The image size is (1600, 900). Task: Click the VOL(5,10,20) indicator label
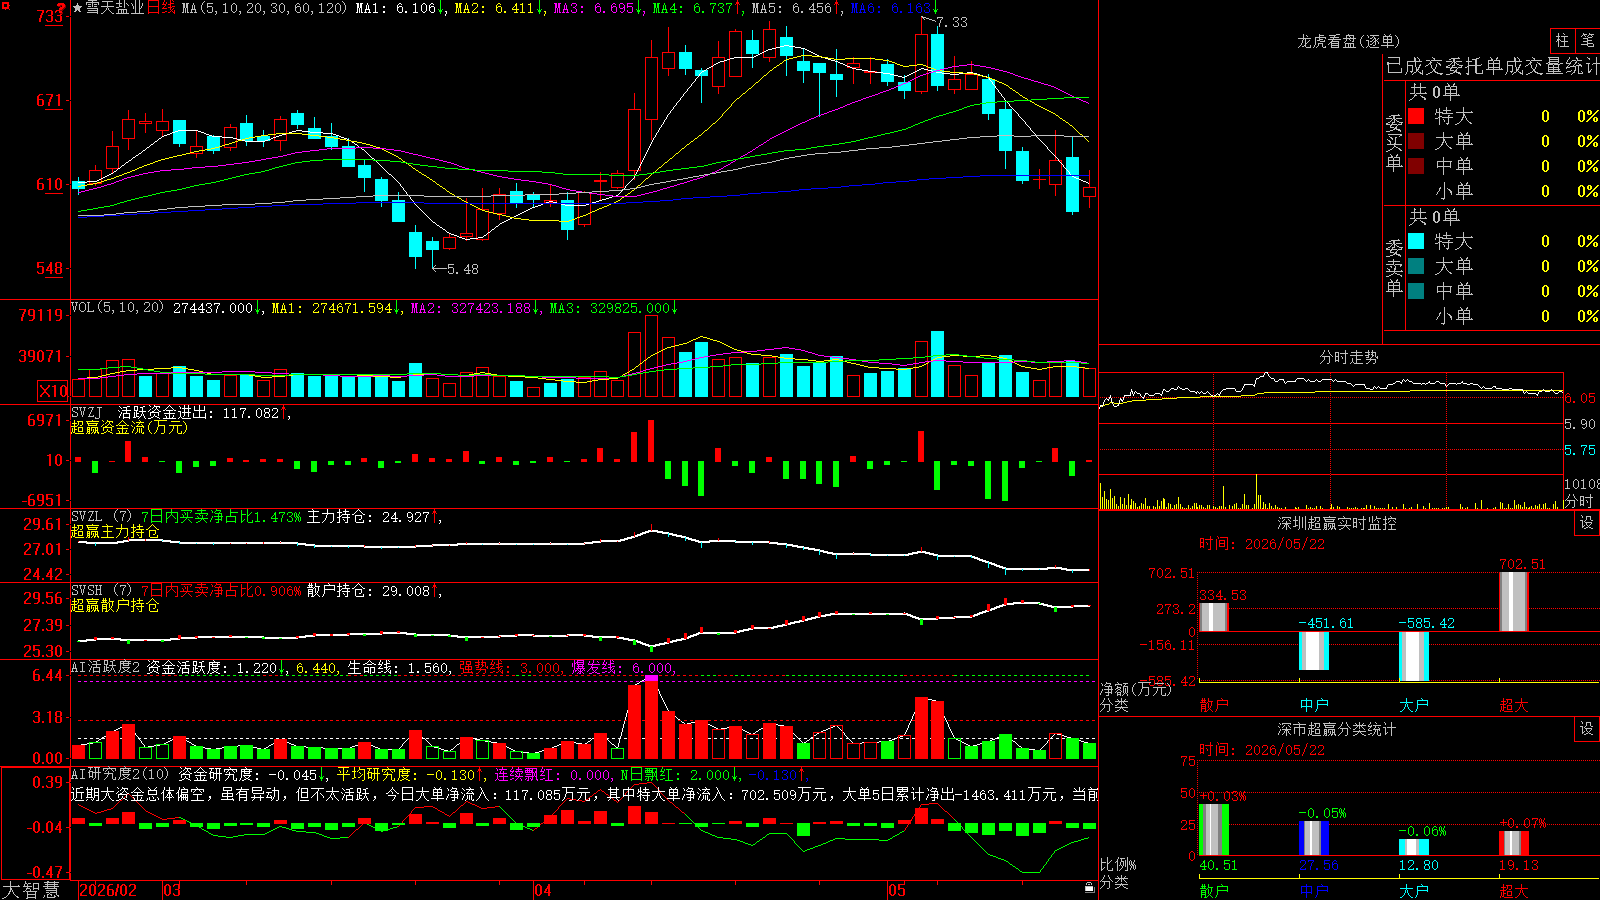[118, 308]
